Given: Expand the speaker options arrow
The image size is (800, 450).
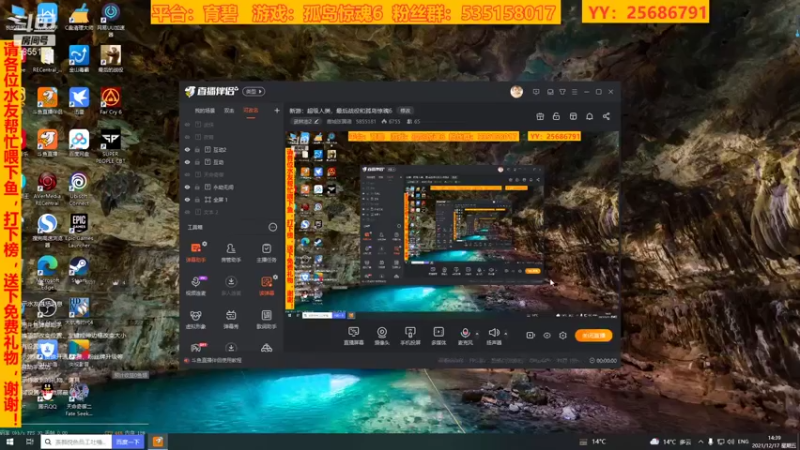Looking at the screenshot, I should click(x=506, y=334).
